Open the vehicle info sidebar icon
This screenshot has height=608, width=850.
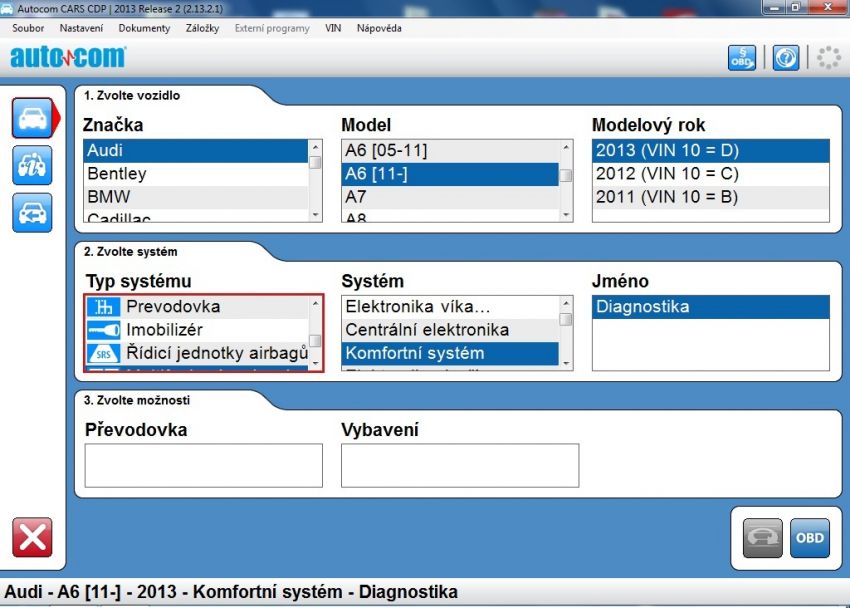point(33,165)
